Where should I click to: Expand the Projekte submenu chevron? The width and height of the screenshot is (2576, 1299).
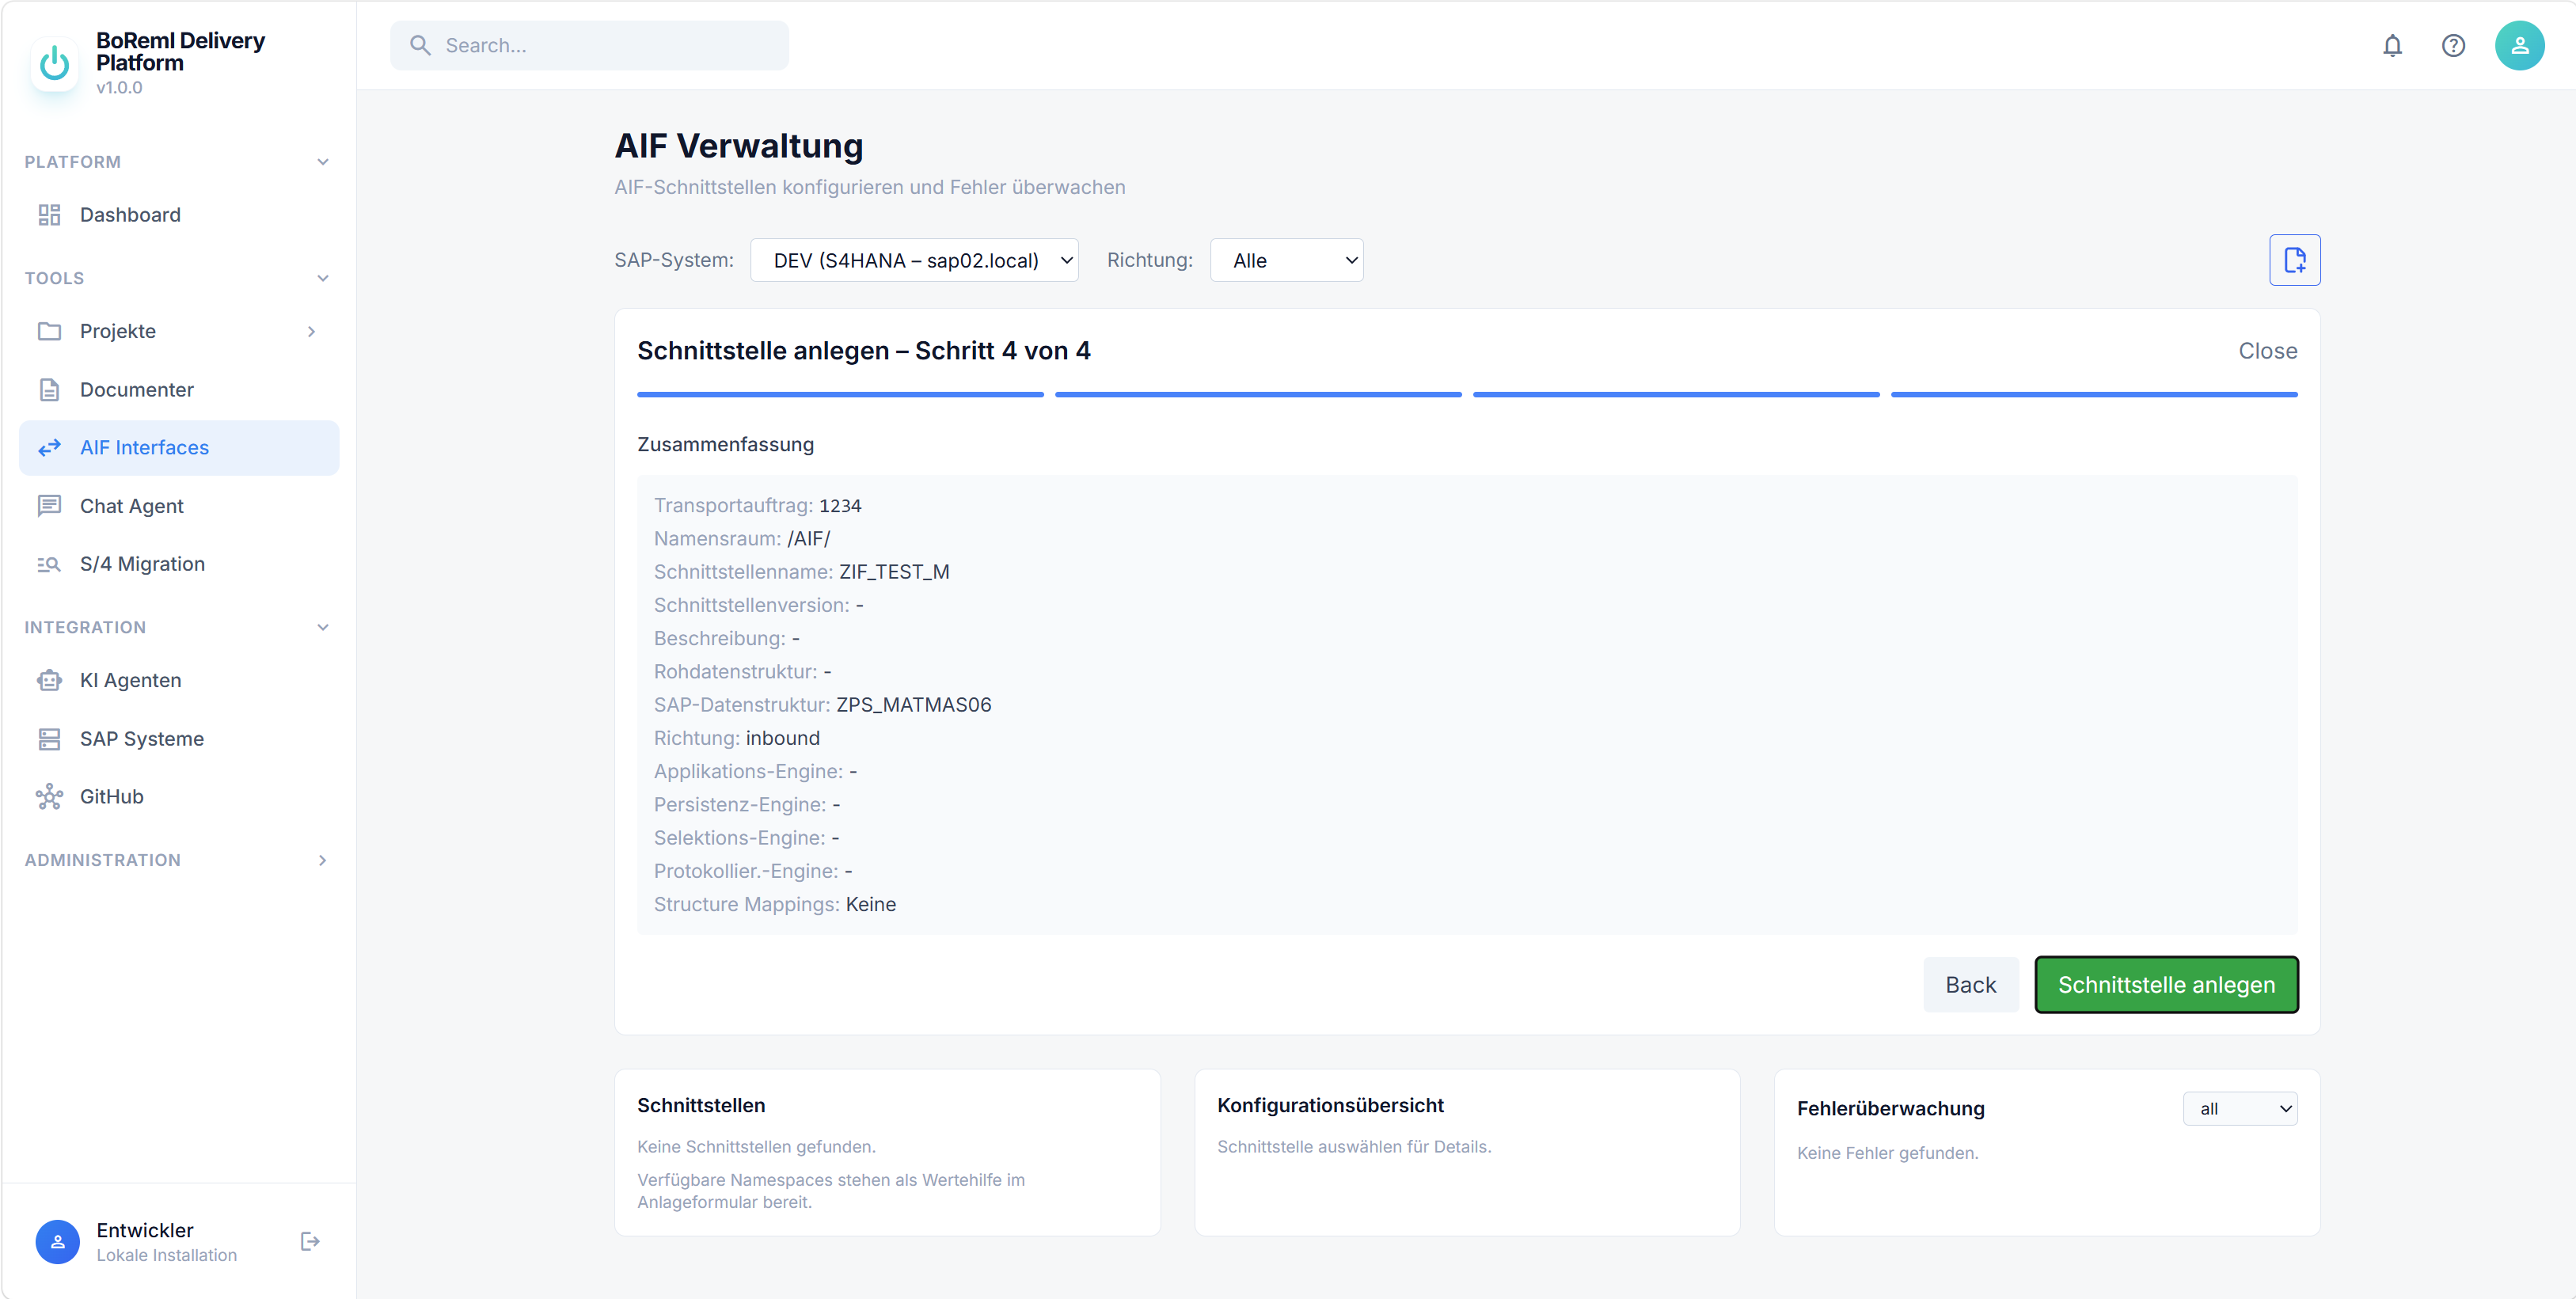click(x=311, y=331)
